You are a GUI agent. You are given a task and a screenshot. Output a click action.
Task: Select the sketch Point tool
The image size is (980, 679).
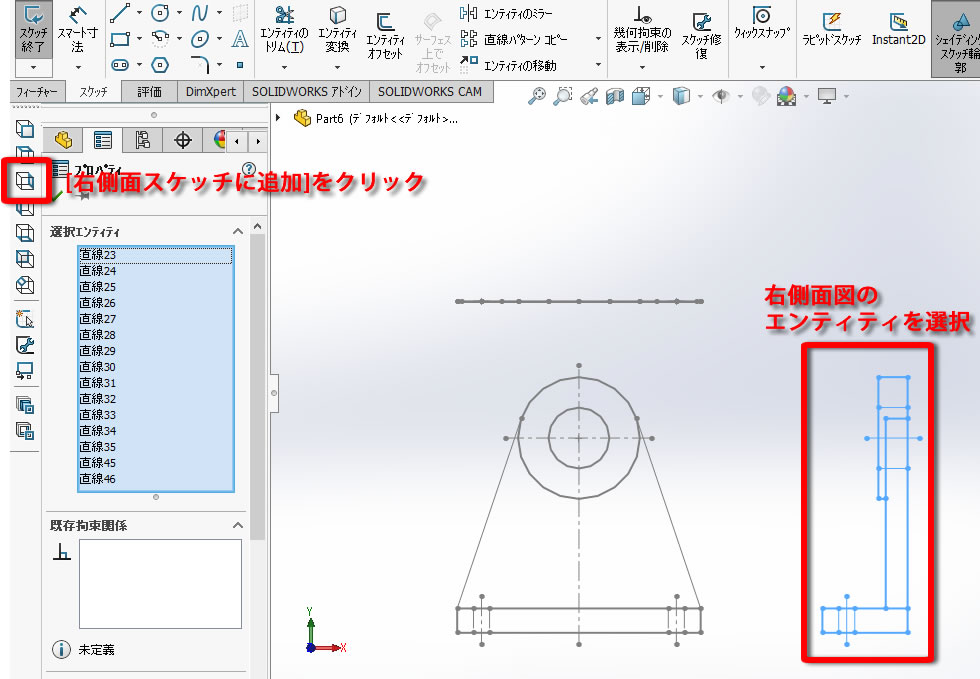click(240, 64)
